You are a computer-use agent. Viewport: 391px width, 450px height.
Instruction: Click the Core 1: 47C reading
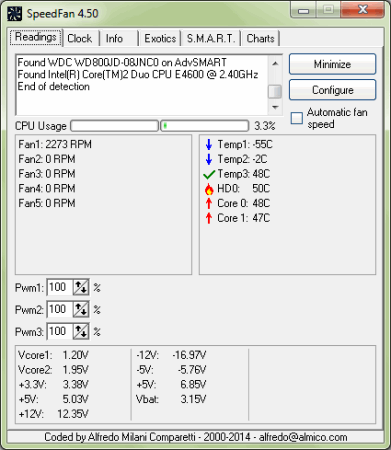(244, 218)
